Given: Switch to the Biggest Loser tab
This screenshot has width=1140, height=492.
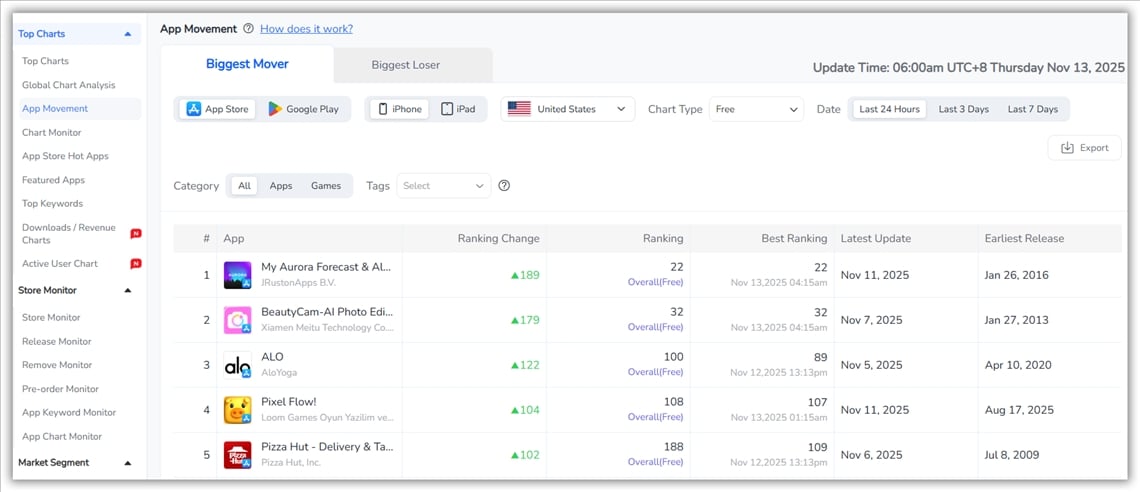Looking at the screenshot, I should click(x=405, y=65).
